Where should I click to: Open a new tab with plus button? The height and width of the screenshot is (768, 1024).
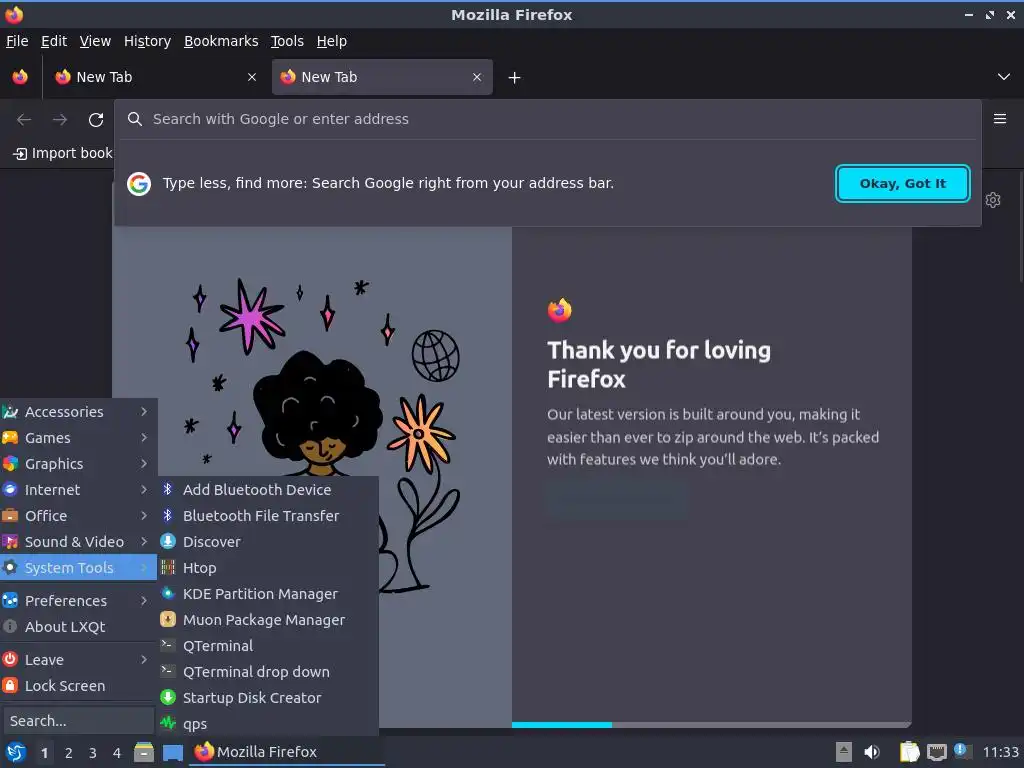click(515, 78)
